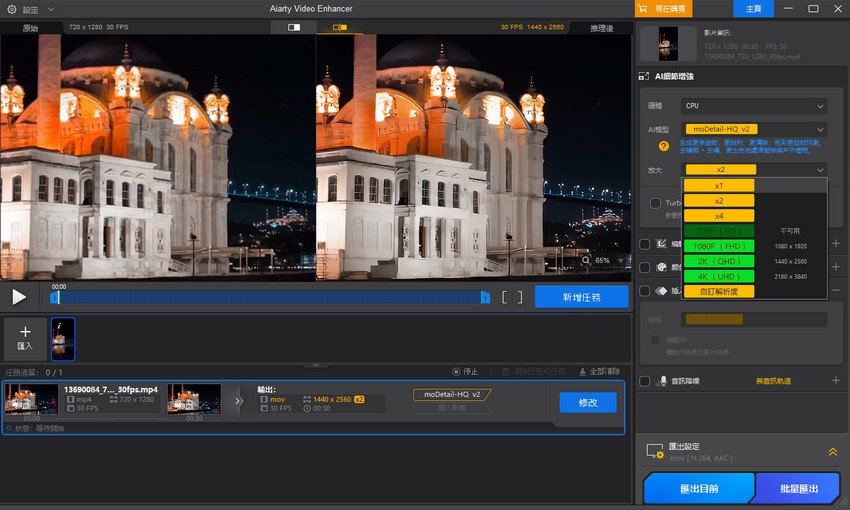Play the video preview

coord(19,297)
